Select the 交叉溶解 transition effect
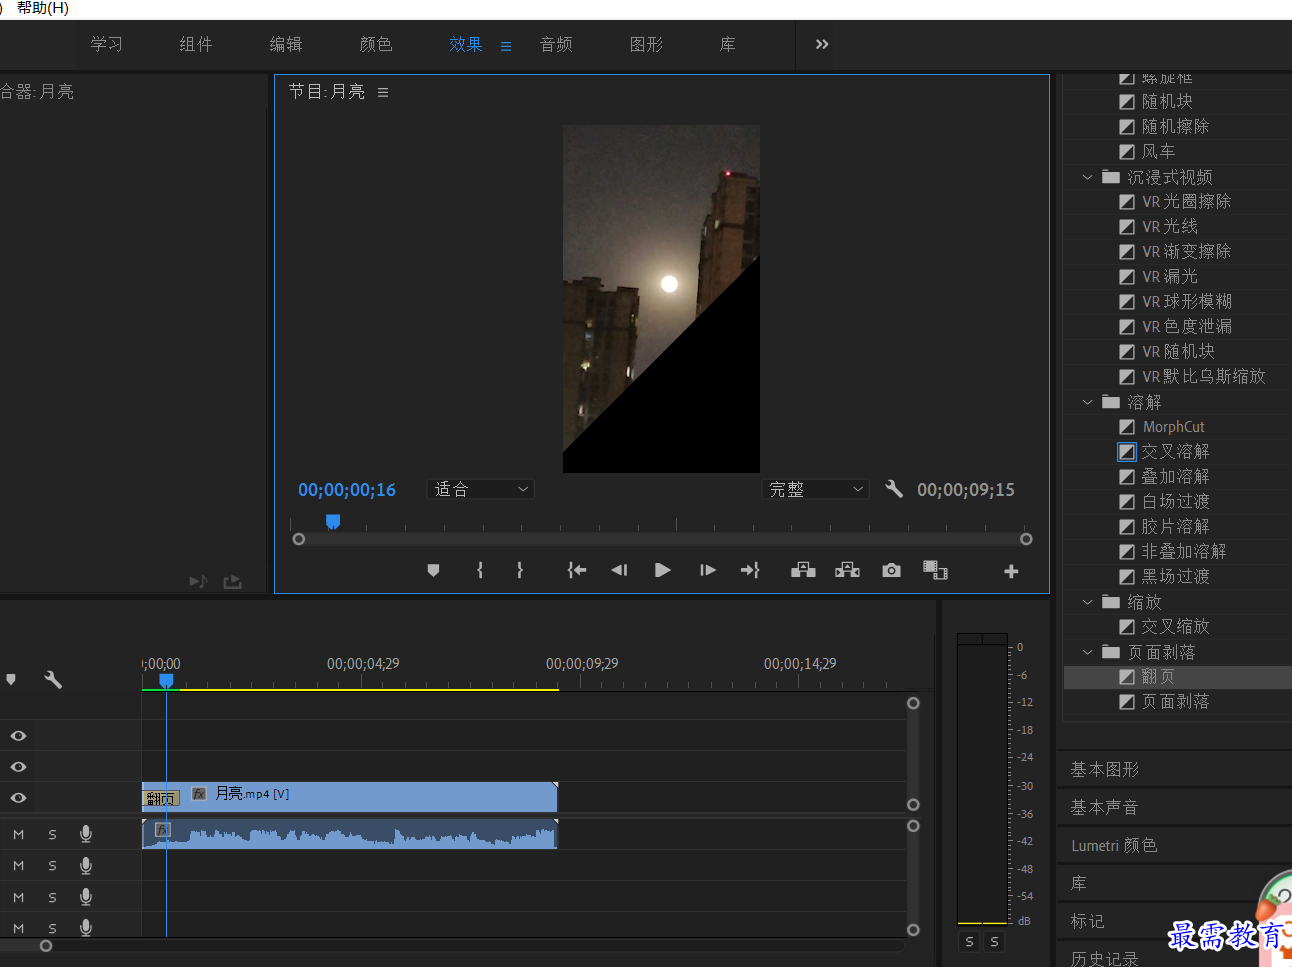The image size is (1292, 967). click(x=1175, y=452)
